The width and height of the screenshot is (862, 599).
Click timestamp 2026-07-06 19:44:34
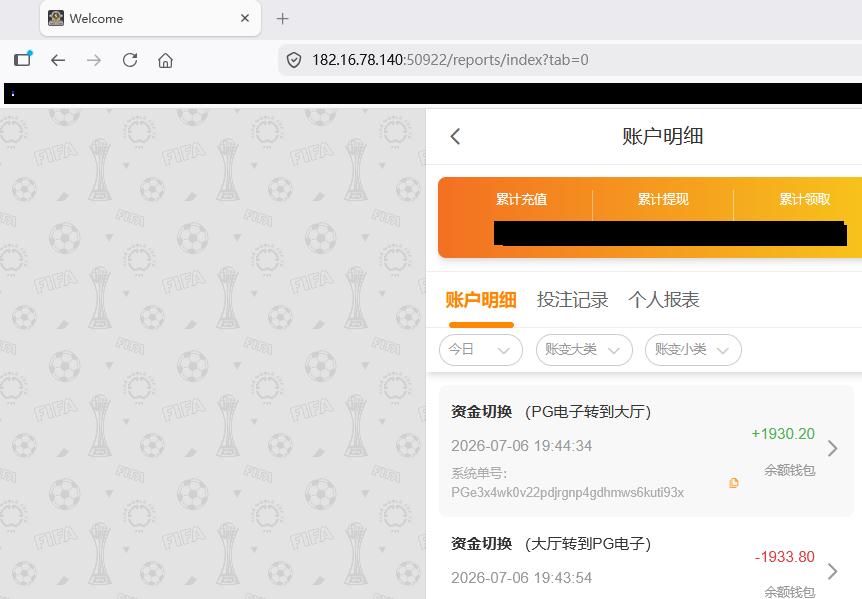point(521,446)
